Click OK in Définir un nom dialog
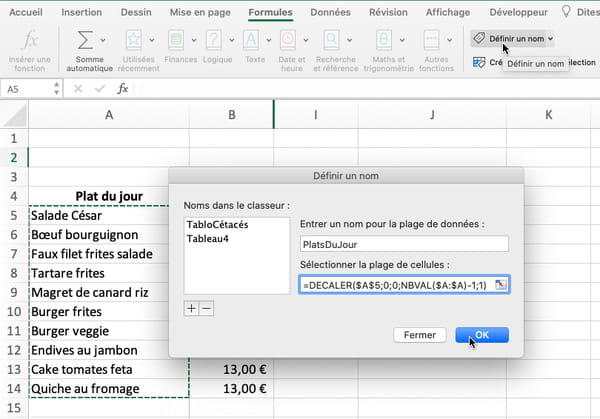 pos(482,335)
